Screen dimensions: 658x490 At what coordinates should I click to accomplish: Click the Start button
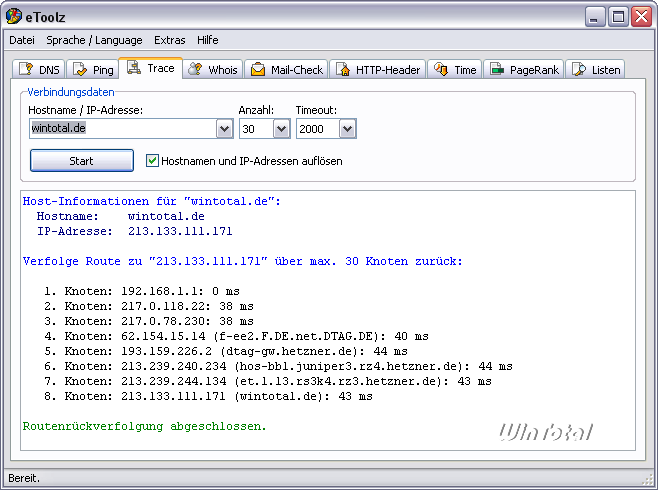click(82, 161)
